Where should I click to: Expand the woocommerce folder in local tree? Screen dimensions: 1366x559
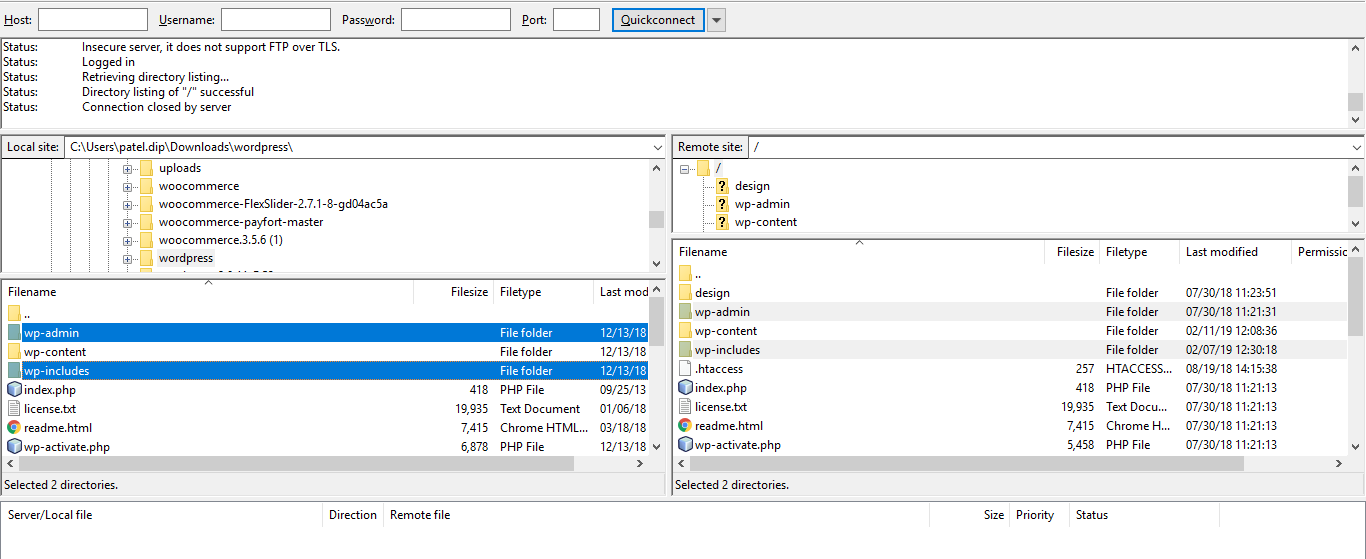point(128,187)
